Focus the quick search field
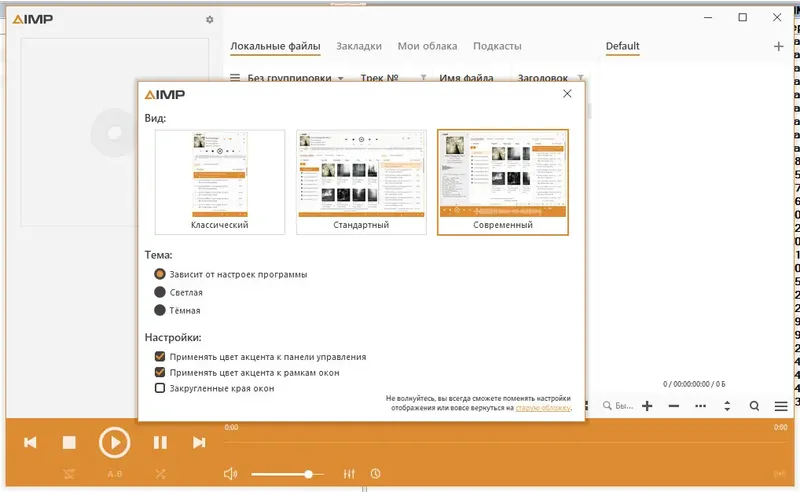Image resolution: width=800 pixels, height=492 pixels. click(618, 406)
